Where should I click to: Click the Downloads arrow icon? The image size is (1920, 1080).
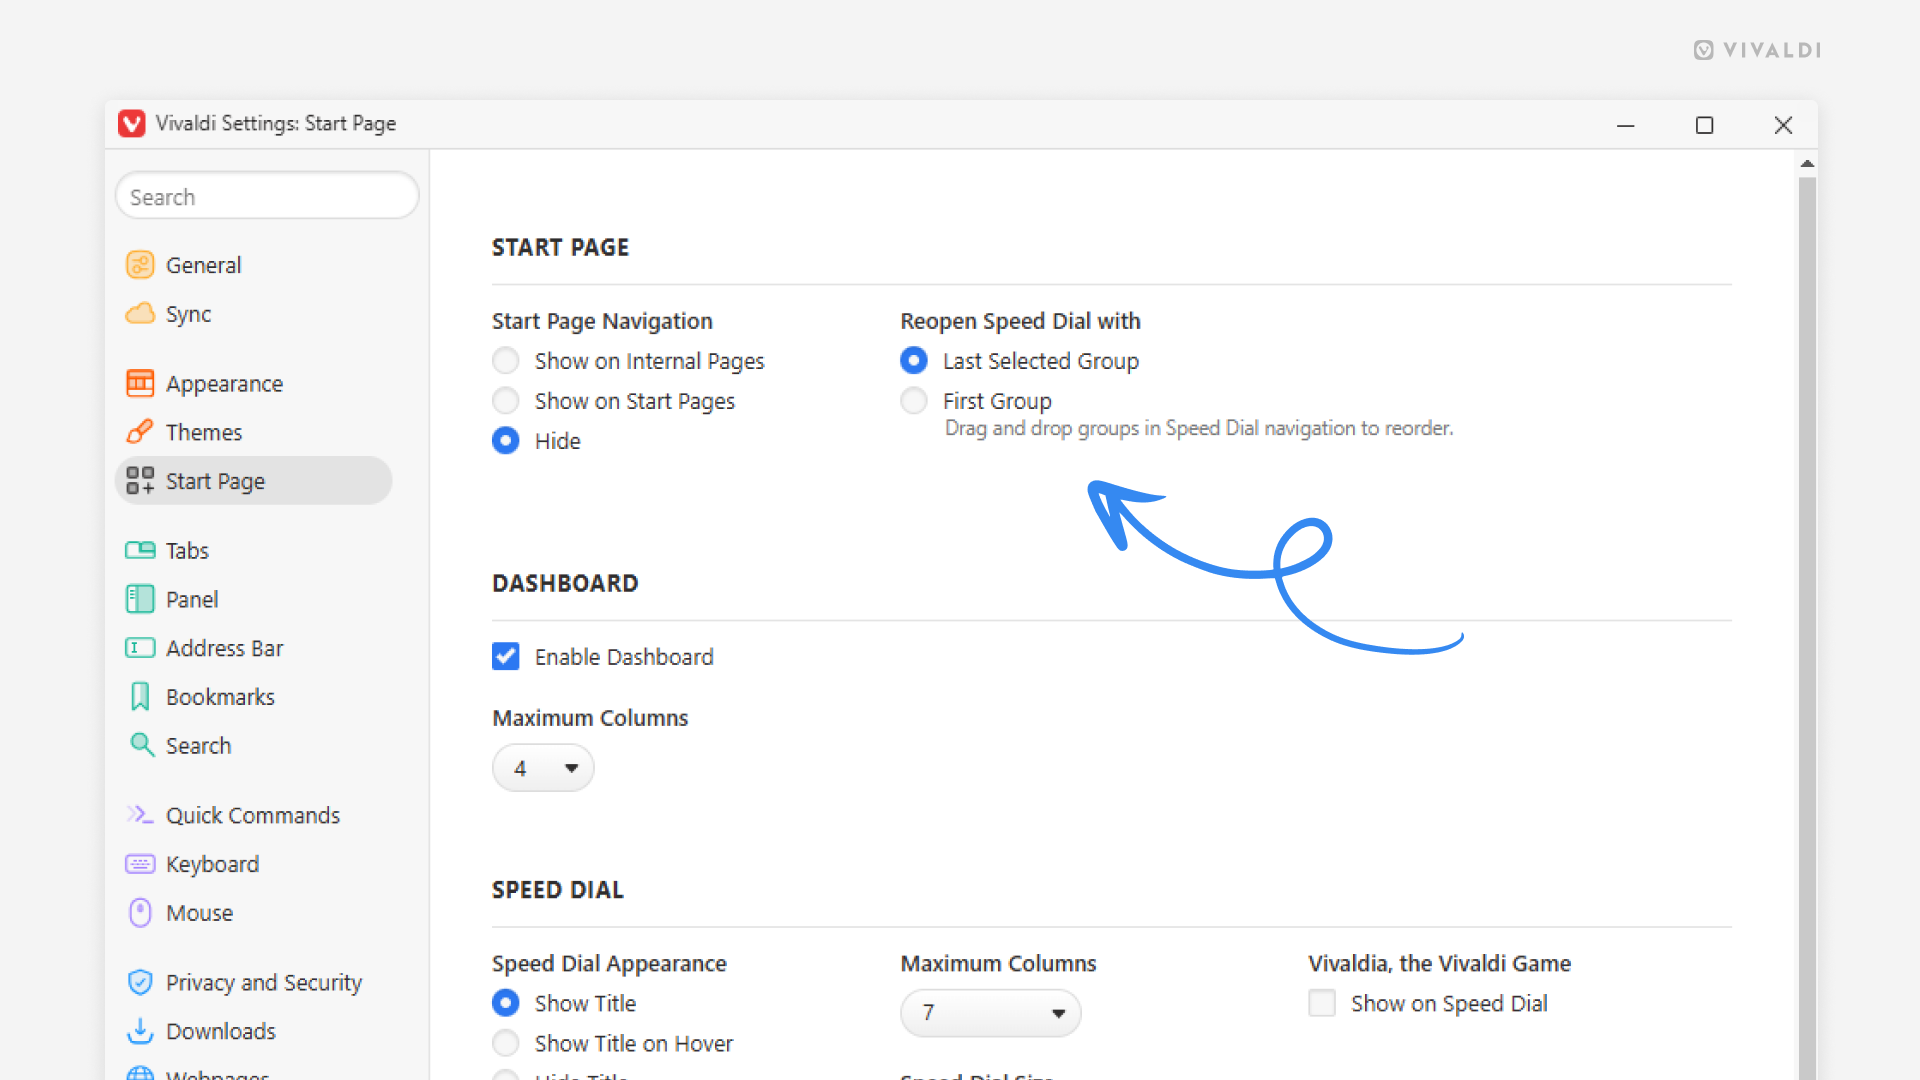[140, 1031]
